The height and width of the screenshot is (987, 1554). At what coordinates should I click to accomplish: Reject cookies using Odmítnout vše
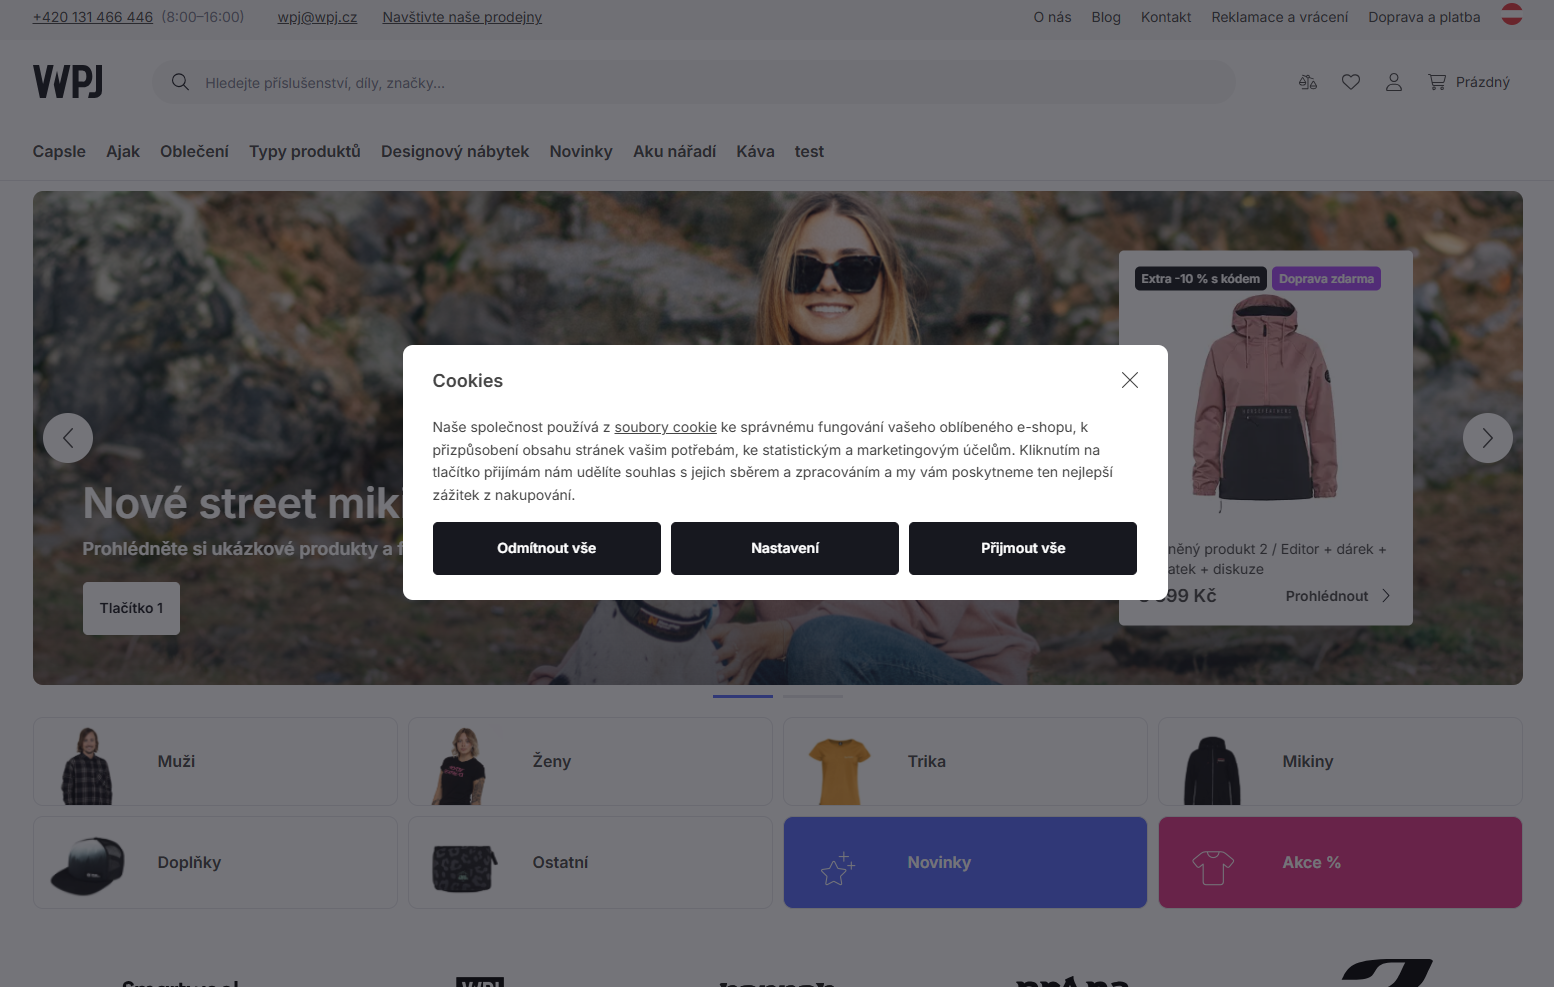pyautogui.click(x=547, y=548)
